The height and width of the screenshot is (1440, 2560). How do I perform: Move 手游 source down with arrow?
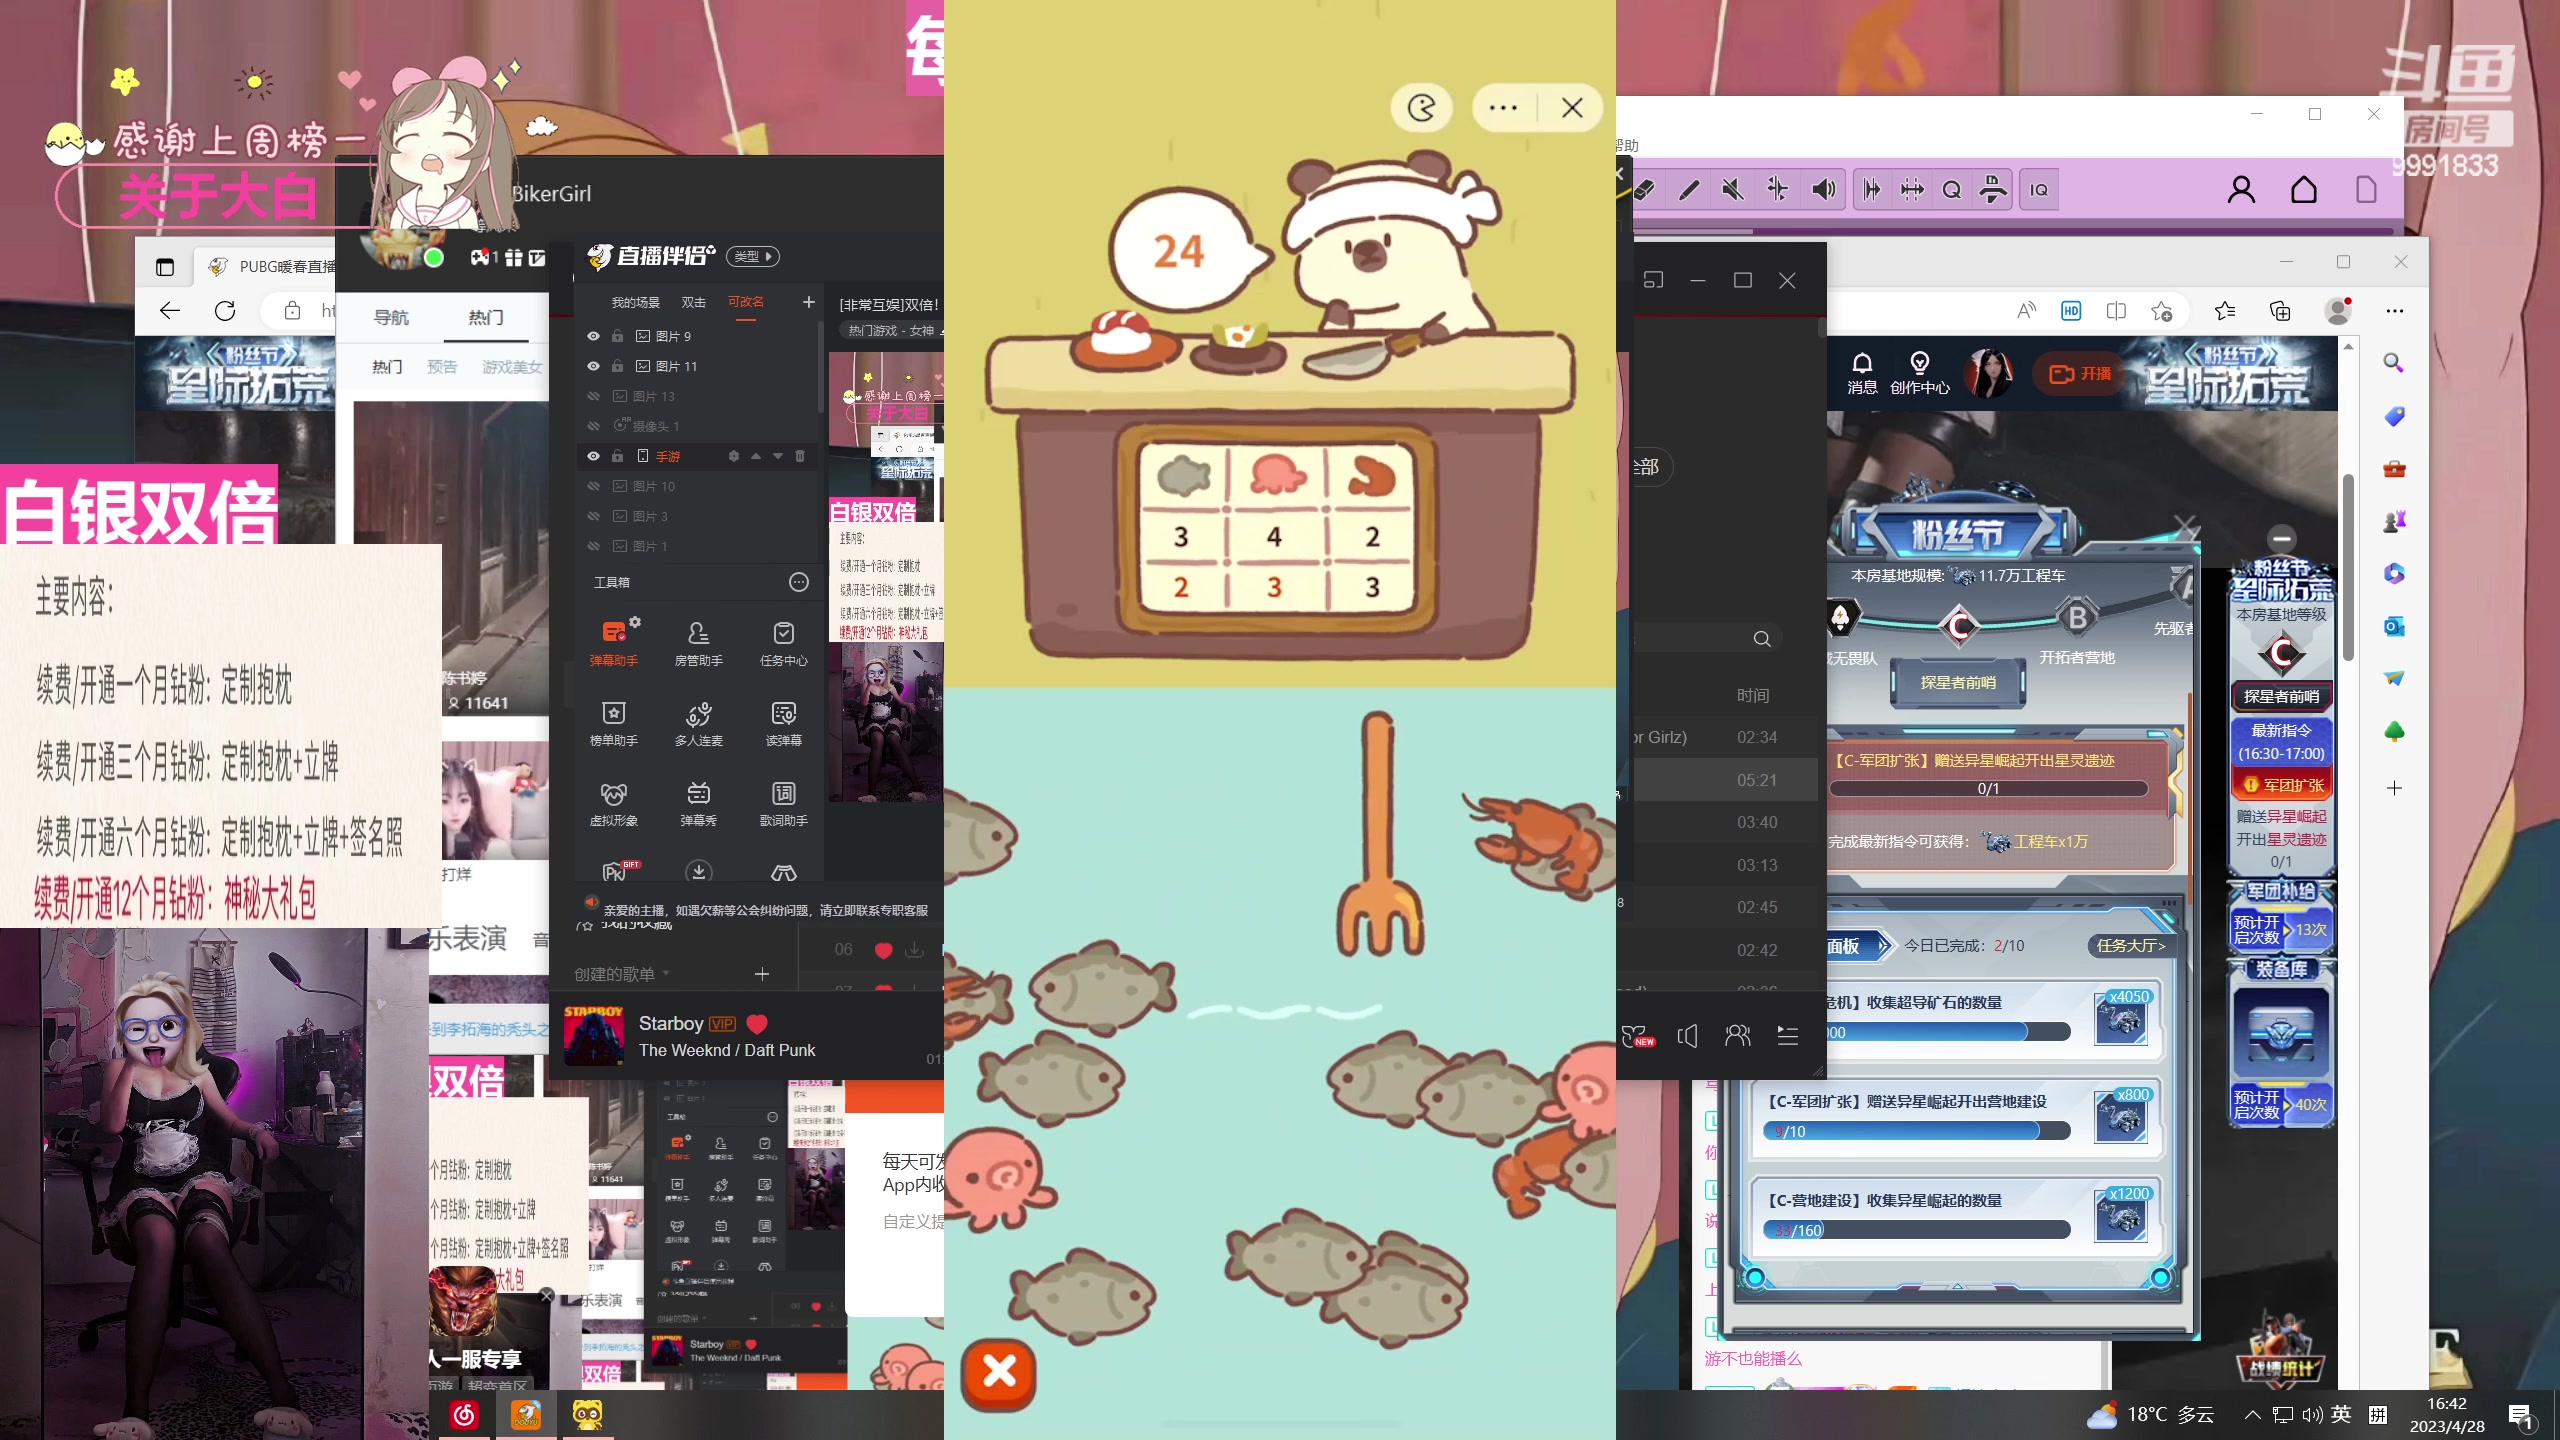(778, 456)
